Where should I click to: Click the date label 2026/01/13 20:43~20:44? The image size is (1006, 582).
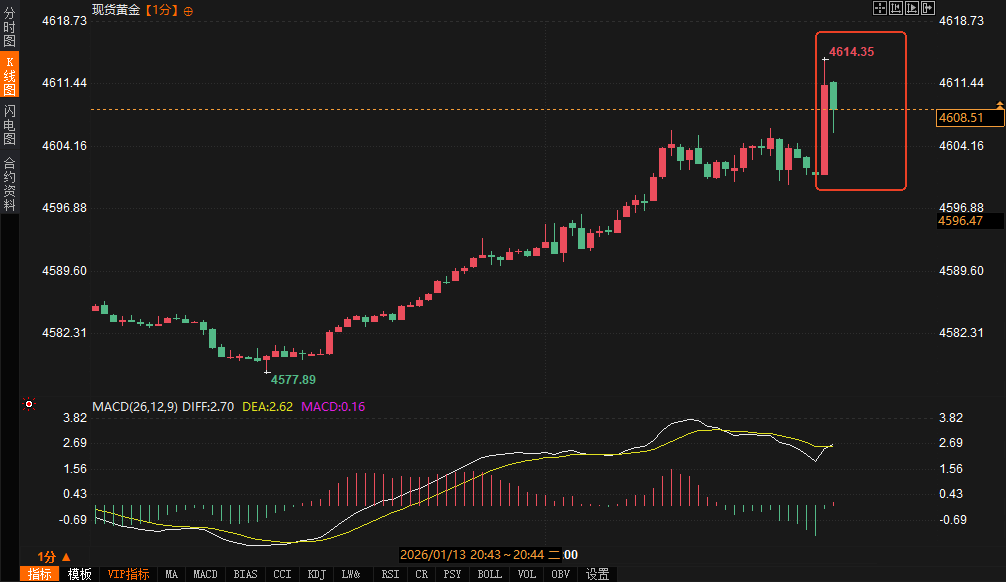point(480,554)
